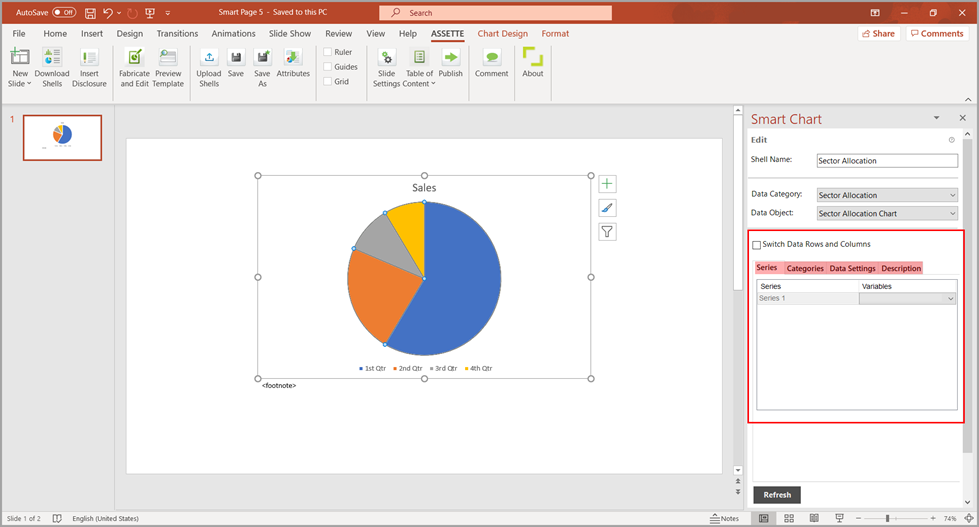
Task: Switch to the Format tab
Action: (555, 34)
